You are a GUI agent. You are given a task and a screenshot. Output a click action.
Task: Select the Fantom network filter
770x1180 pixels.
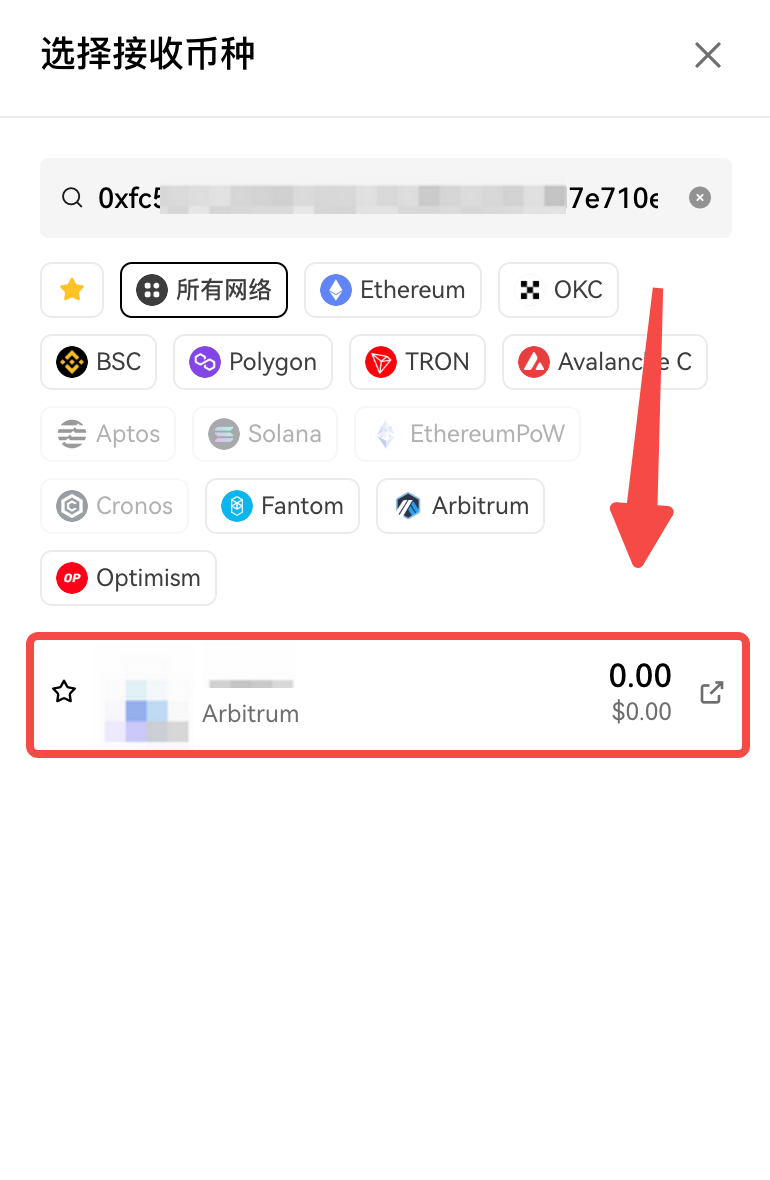pos(282,506)
